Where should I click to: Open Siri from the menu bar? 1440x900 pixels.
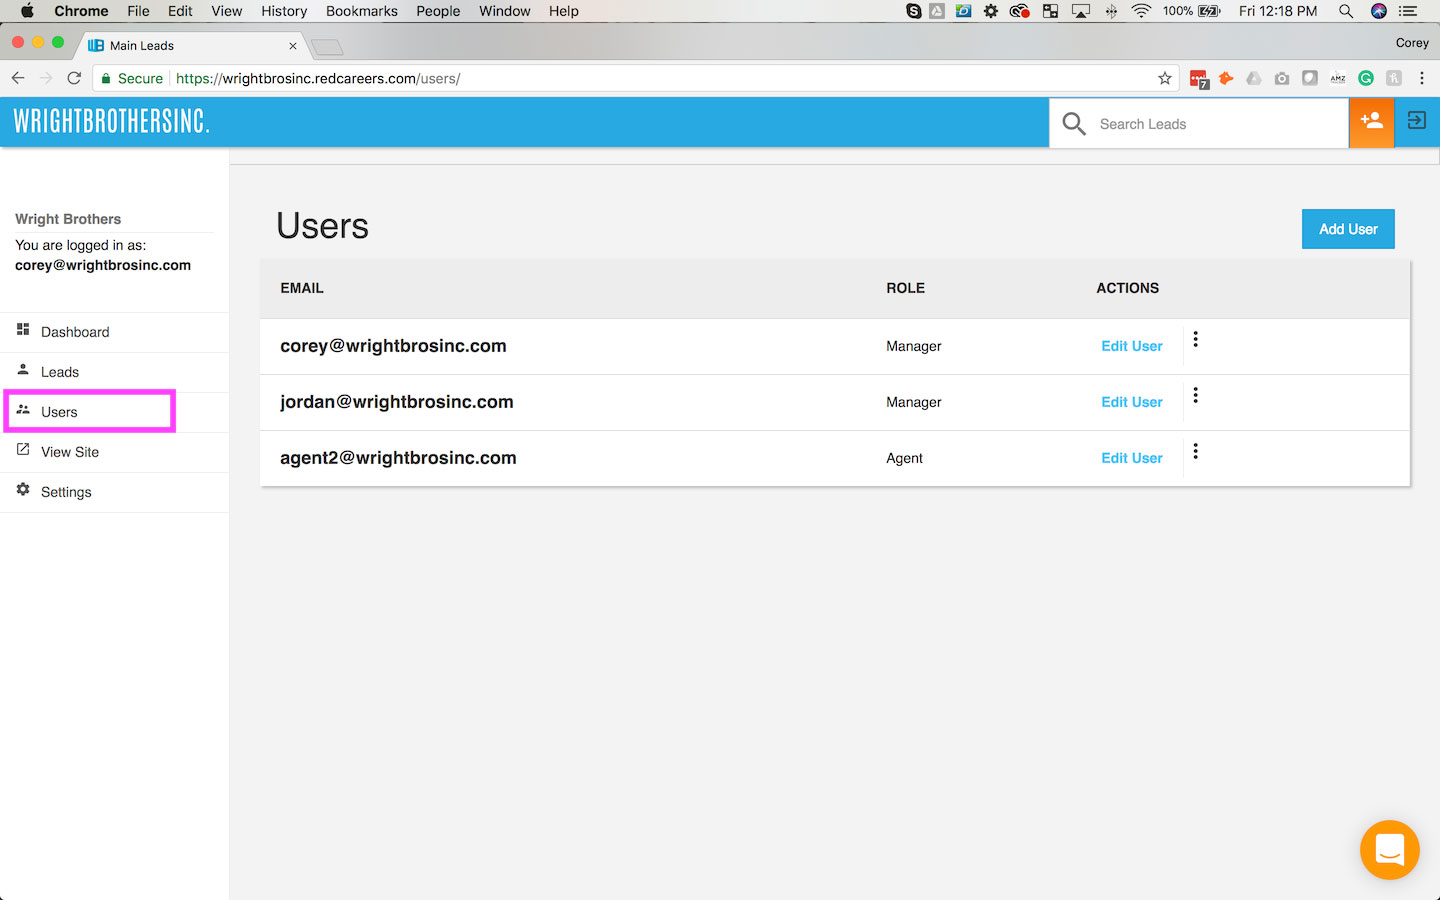[x=1379, y=11]
